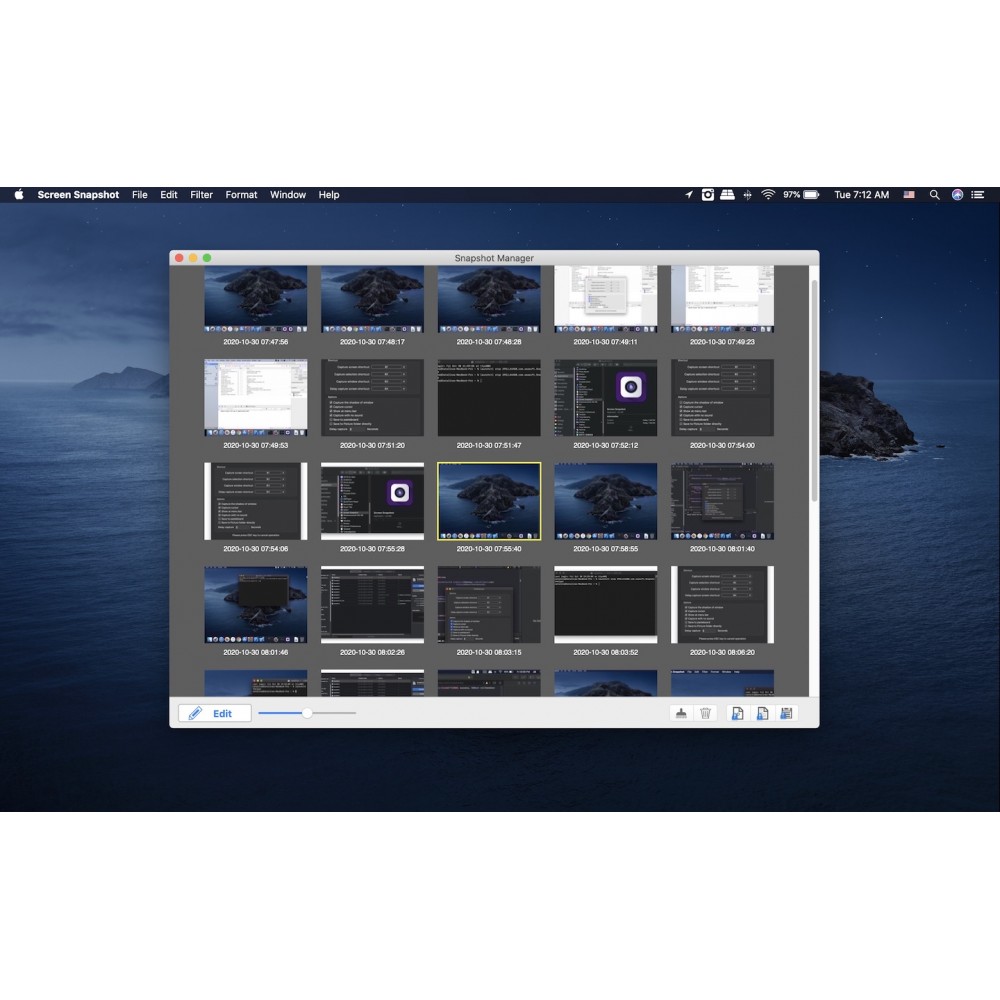This screenshot has height=1000, width=1000.
Task: Click the first document export icon
Action: 737,713
